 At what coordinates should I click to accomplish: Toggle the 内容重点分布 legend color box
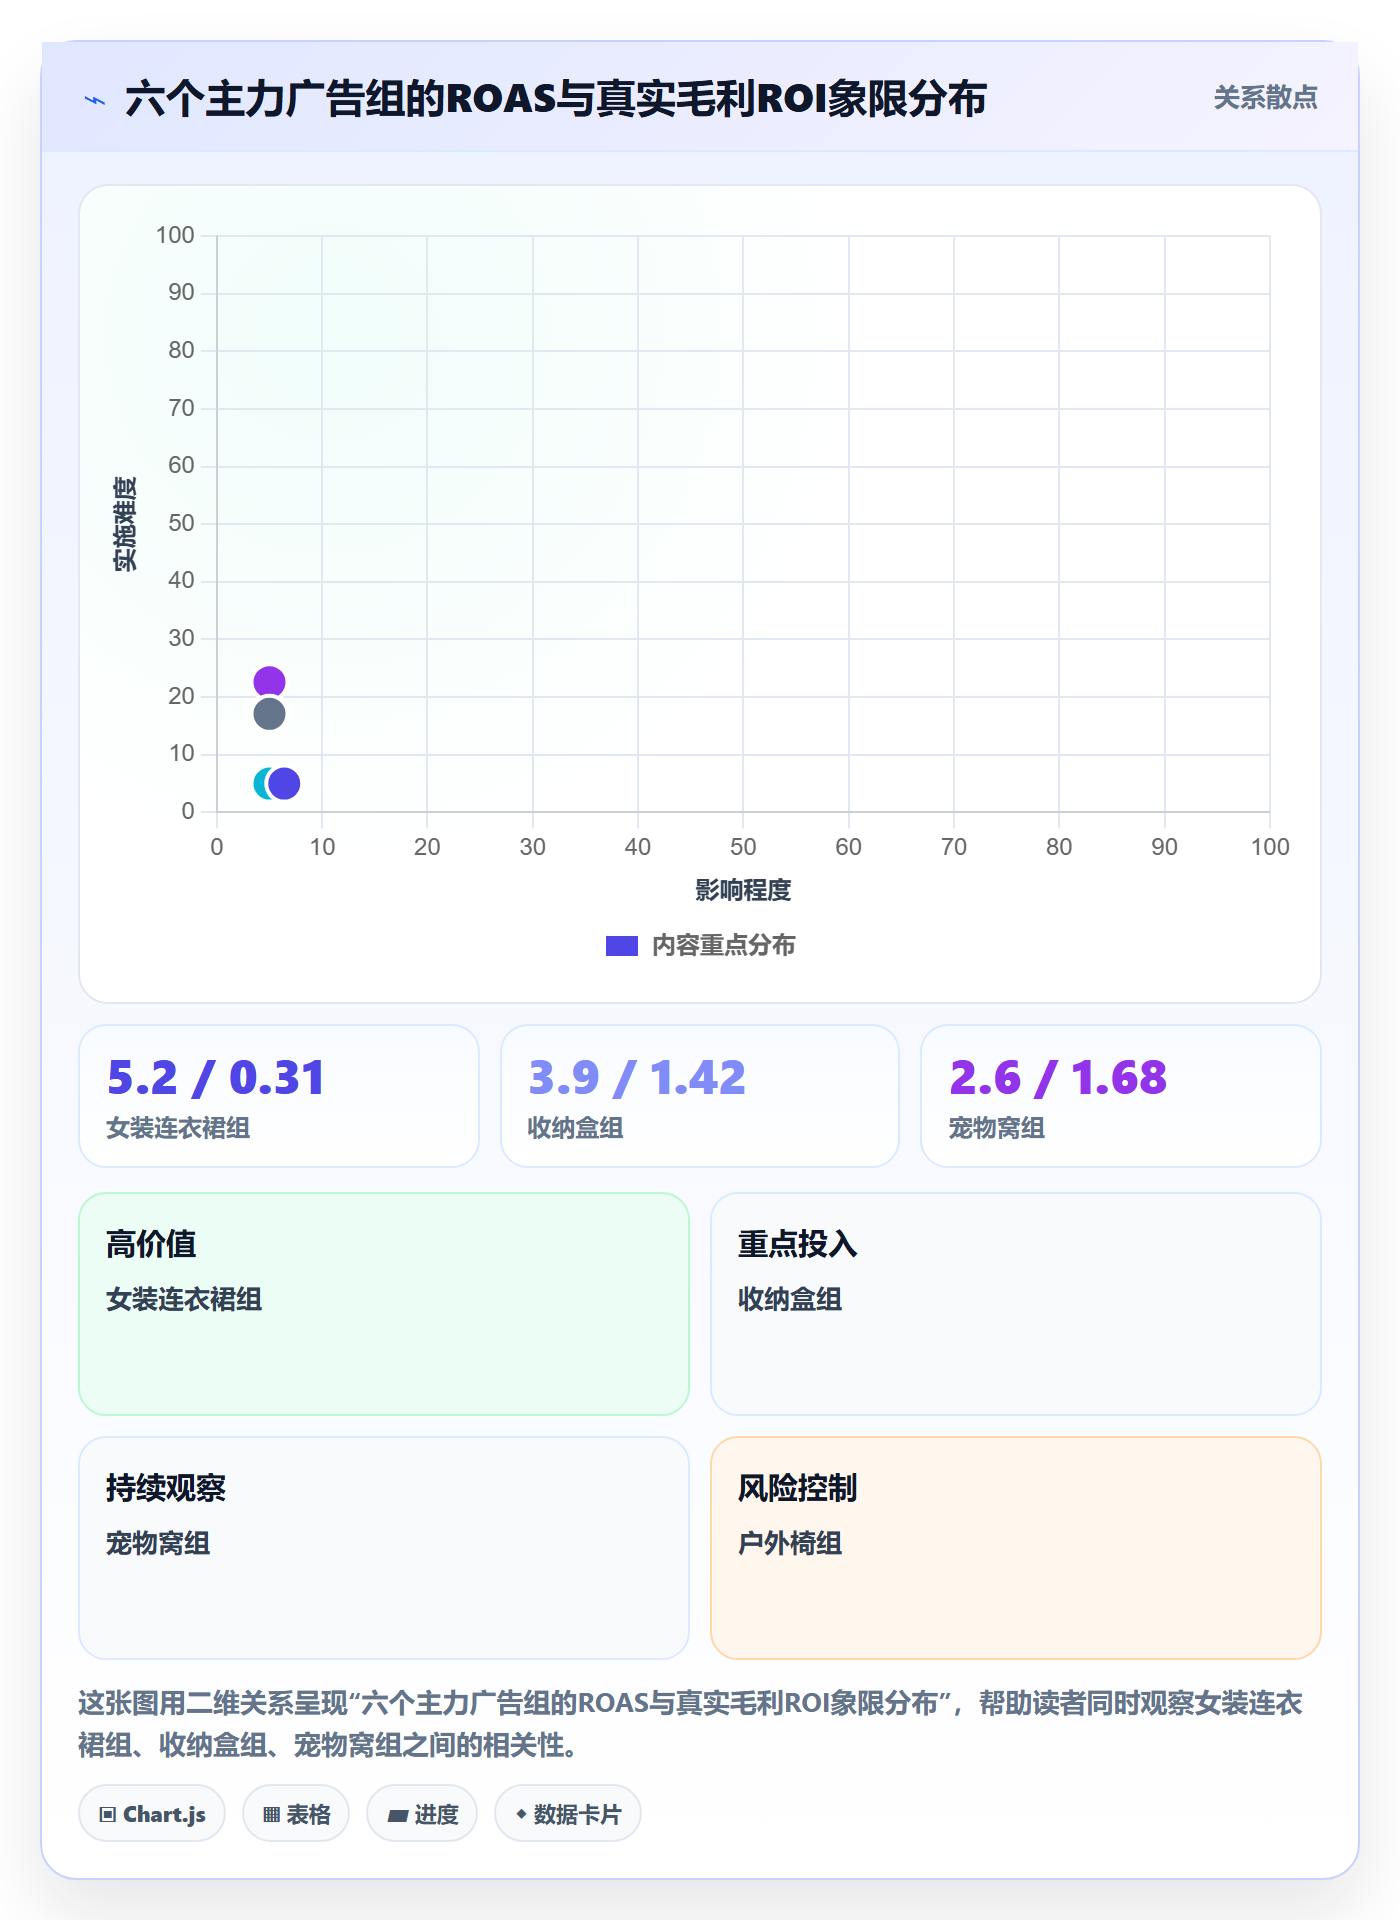[622, 945]
